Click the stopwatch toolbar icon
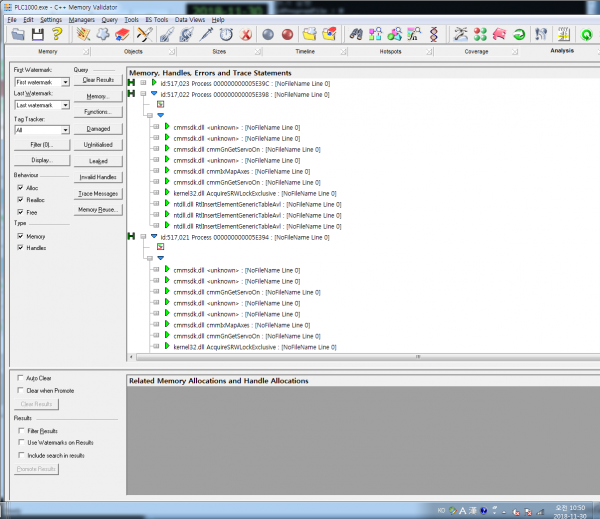Screen dimensions: 600x519 point(226,34)
